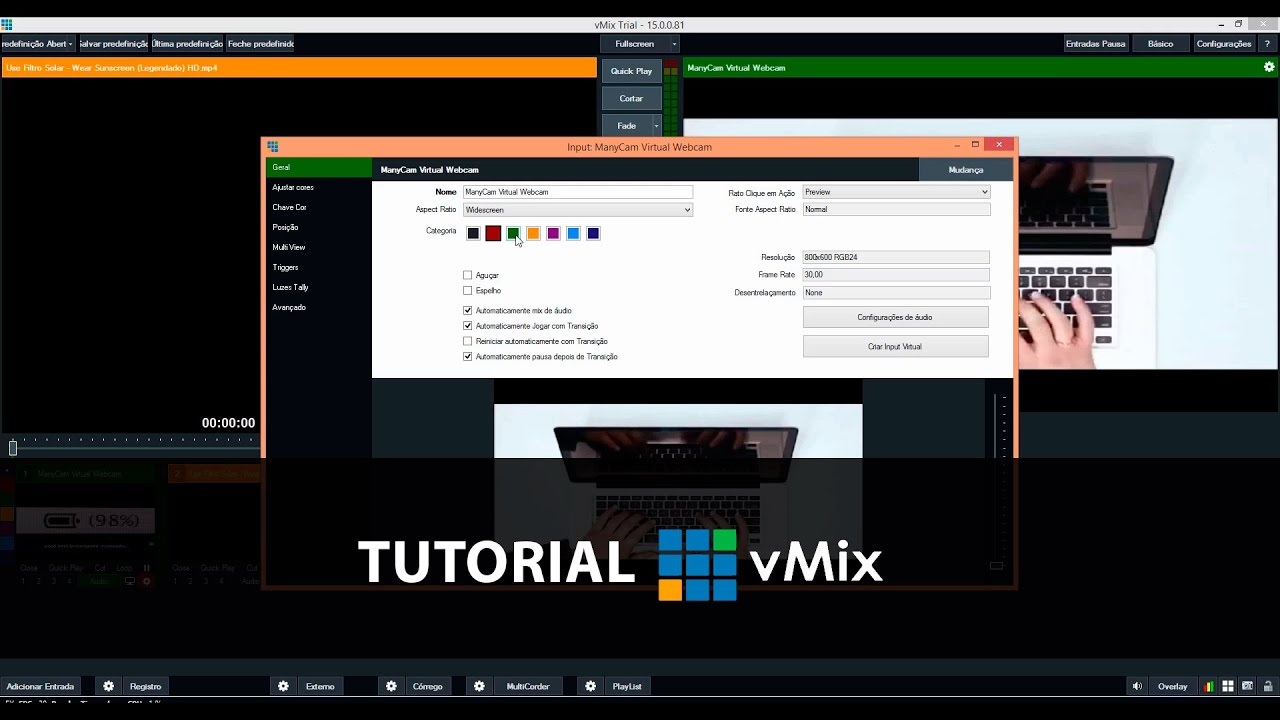Choose the red category color swatch
The height and width of the screenshot is (720, 1280).
point(493,233)
